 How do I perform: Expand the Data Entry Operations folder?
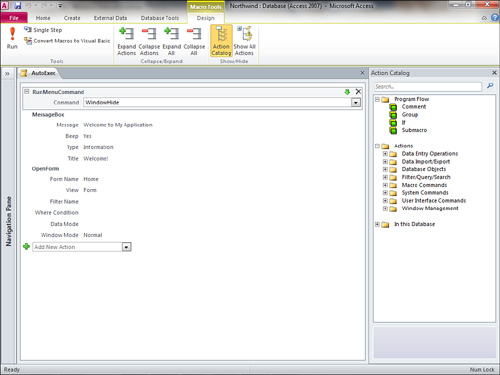pyautogui.click(x=385, y=154)
